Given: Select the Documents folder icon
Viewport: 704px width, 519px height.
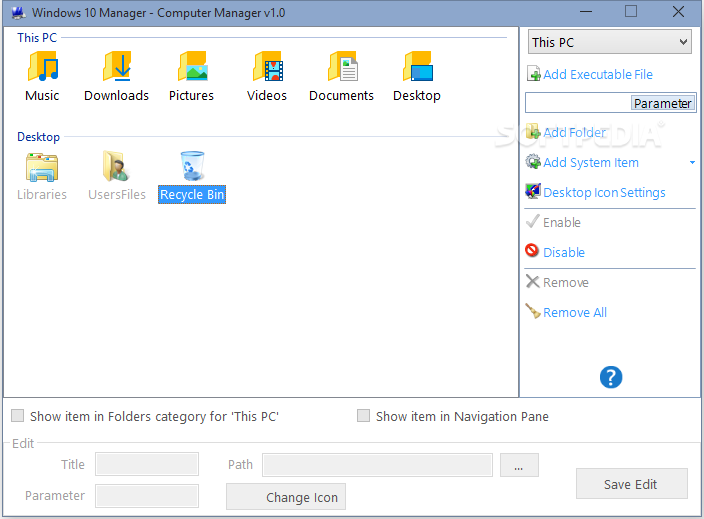Looking at the screenshot, I should 343,66.
